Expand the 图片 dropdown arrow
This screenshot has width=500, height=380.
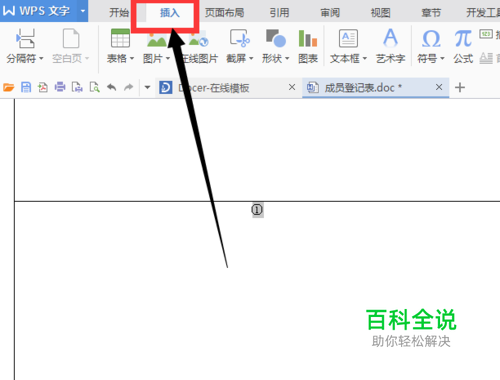[x=168, y=59]
